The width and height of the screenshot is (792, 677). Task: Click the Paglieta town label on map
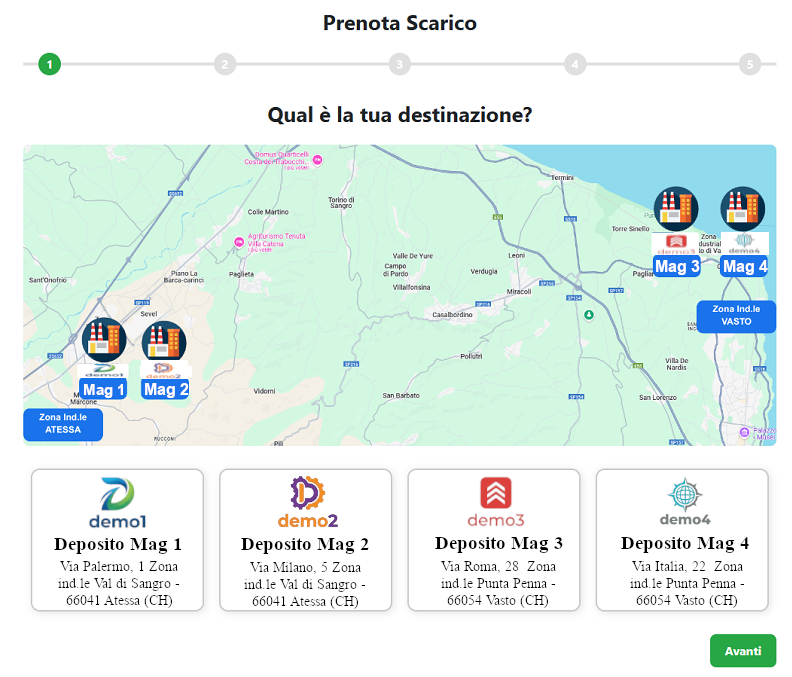pos(241,274)
